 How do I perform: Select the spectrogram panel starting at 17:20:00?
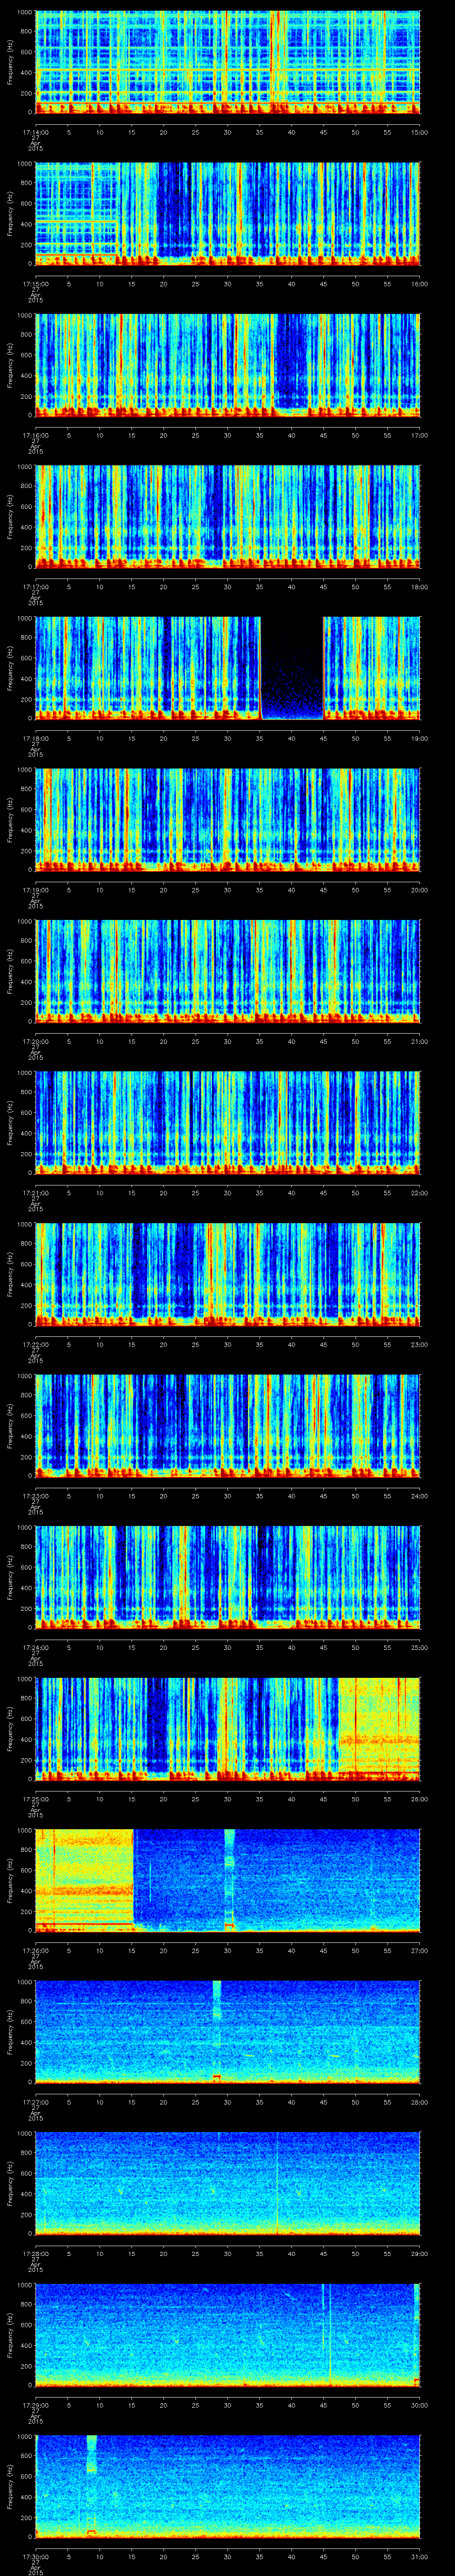pos(228,971)
